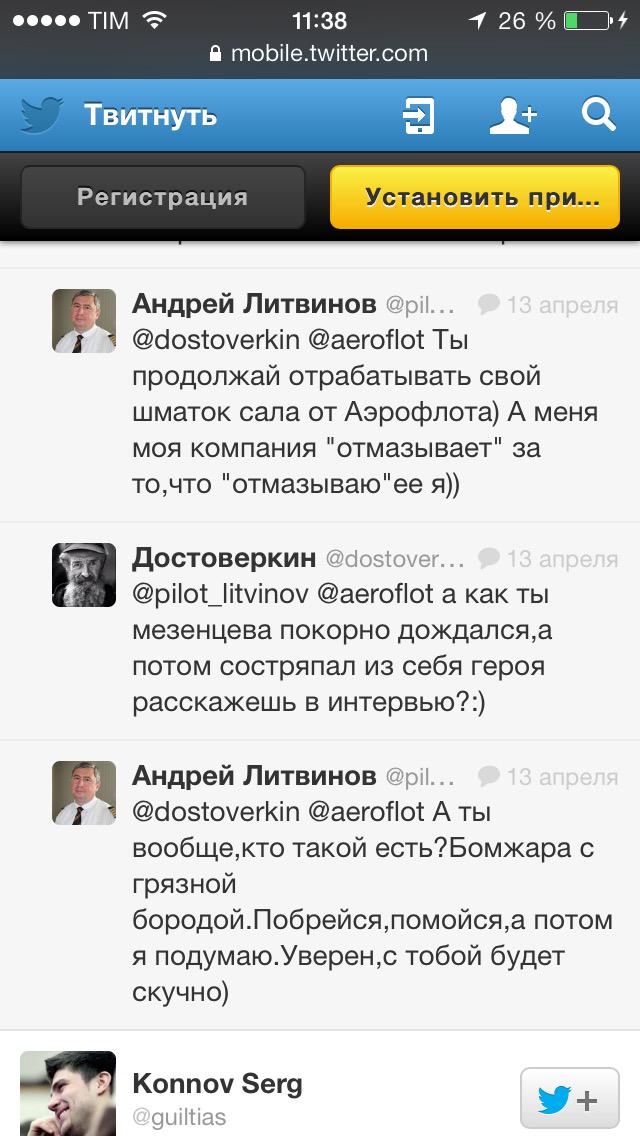640x1136 pixels.
Task: Tap the Твитнуть header label
Action: pos(150,116)
